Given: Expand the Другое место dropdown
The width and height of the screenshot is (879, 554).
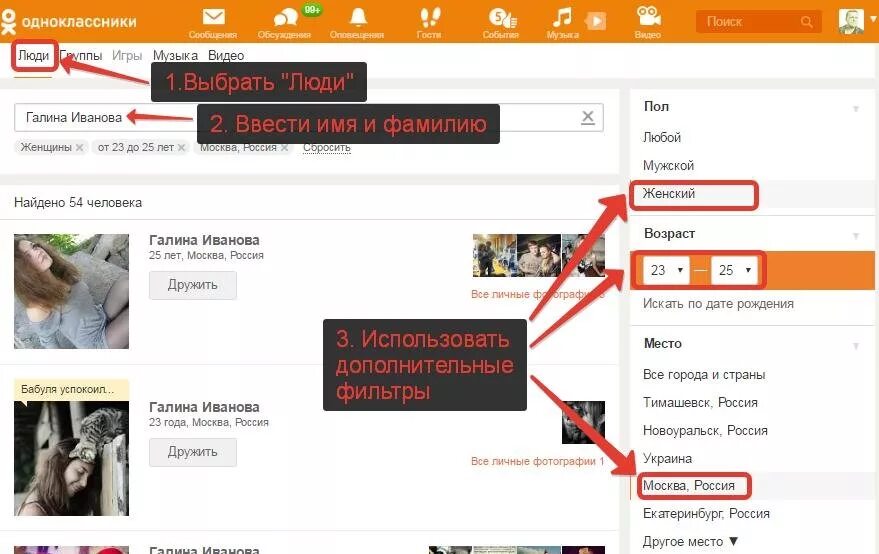Looking at the screenshot, I should (x=691, y=542).
